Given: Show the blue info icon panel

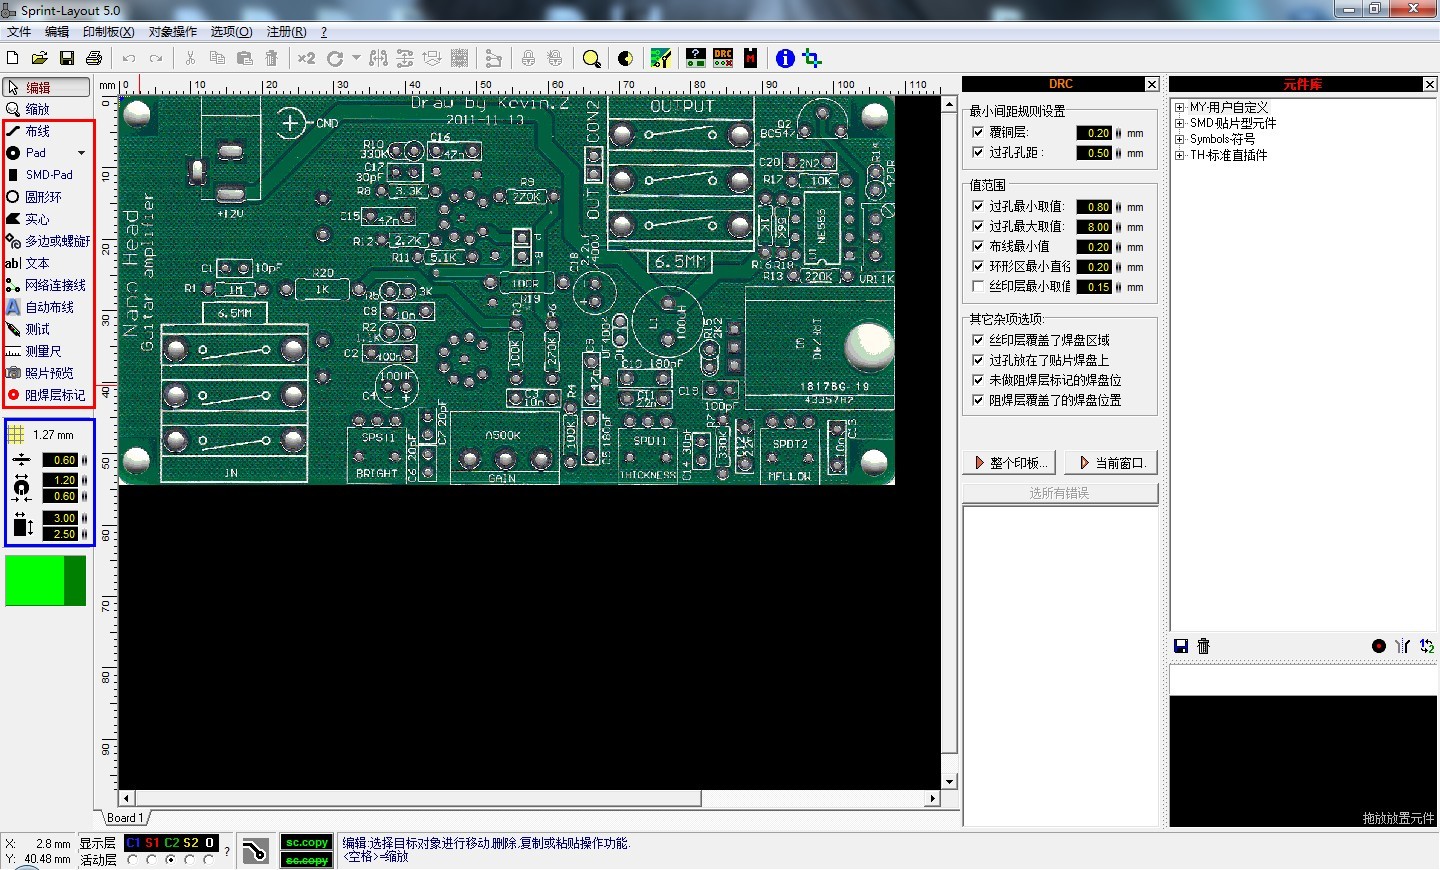Looking at the screenshot, I should (786, 58).
